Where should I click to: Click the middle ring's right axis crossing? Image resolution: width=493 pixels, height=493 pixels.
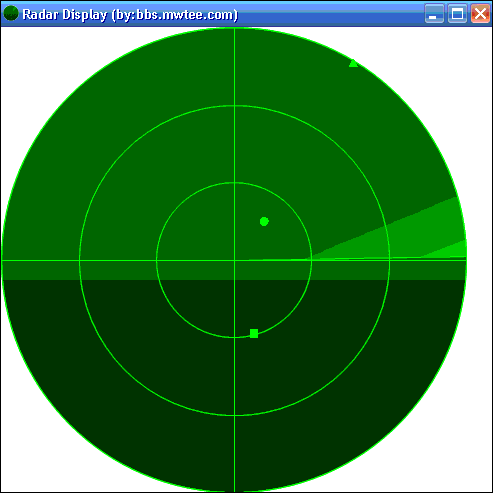[x=389, y=260]
